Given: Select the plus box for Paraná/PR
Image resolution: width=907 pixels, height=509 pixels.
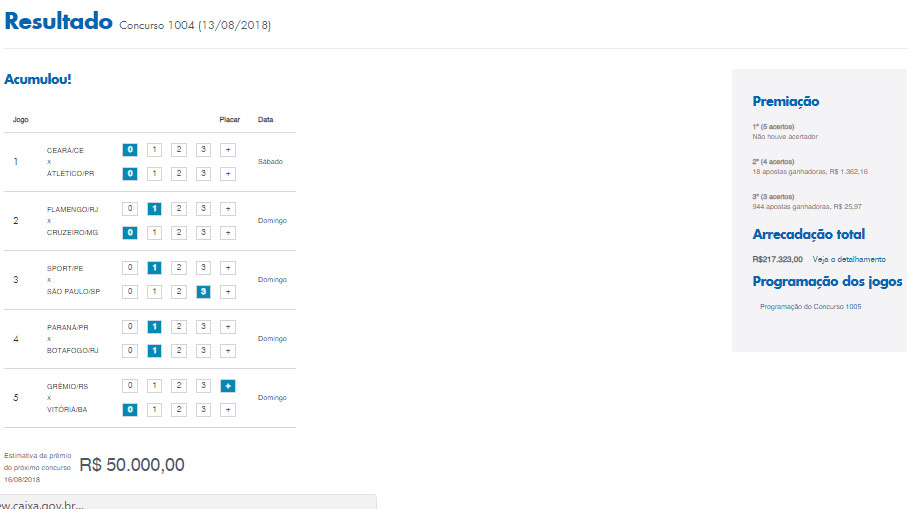Looking at the screenshot, I should click(228, 327).
